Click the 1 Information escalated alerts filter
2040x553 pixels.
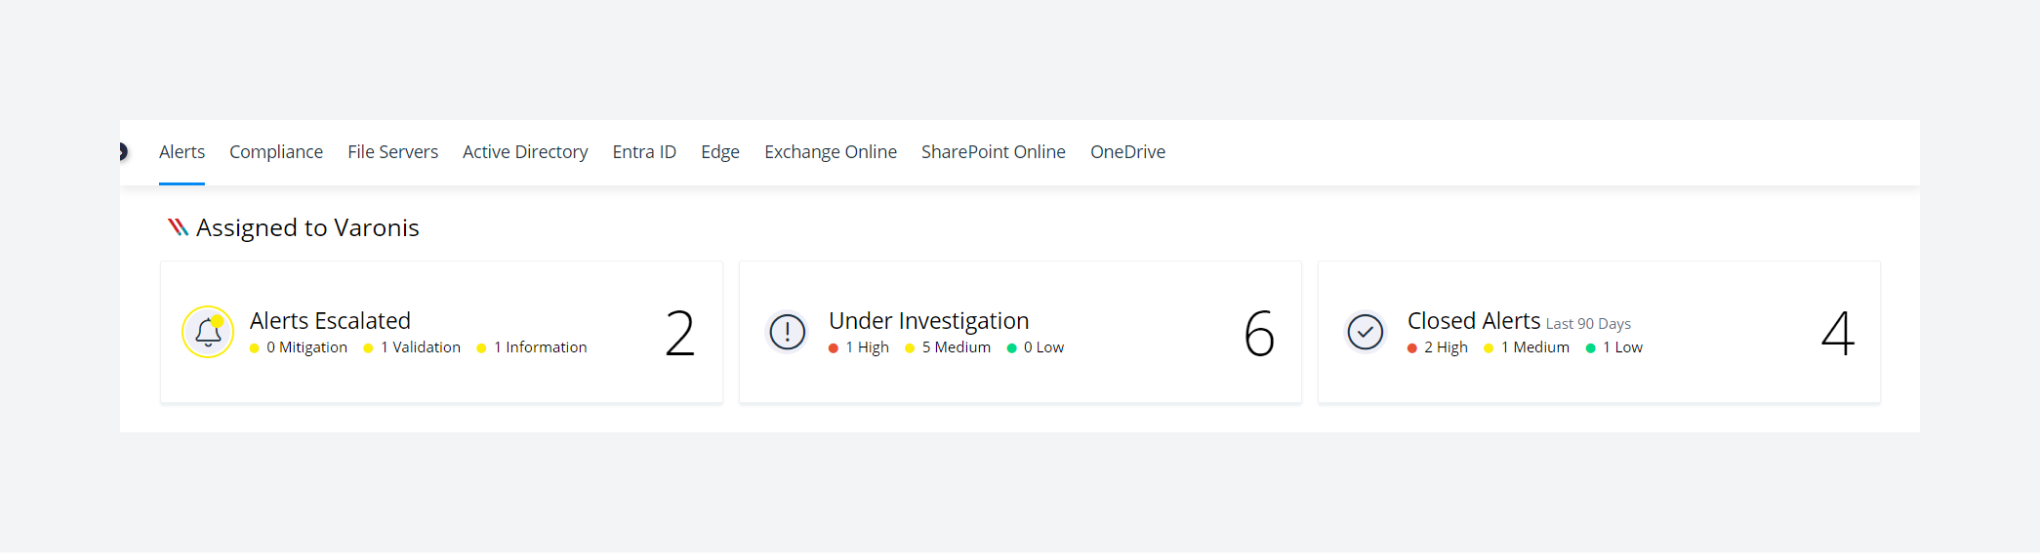539,348
